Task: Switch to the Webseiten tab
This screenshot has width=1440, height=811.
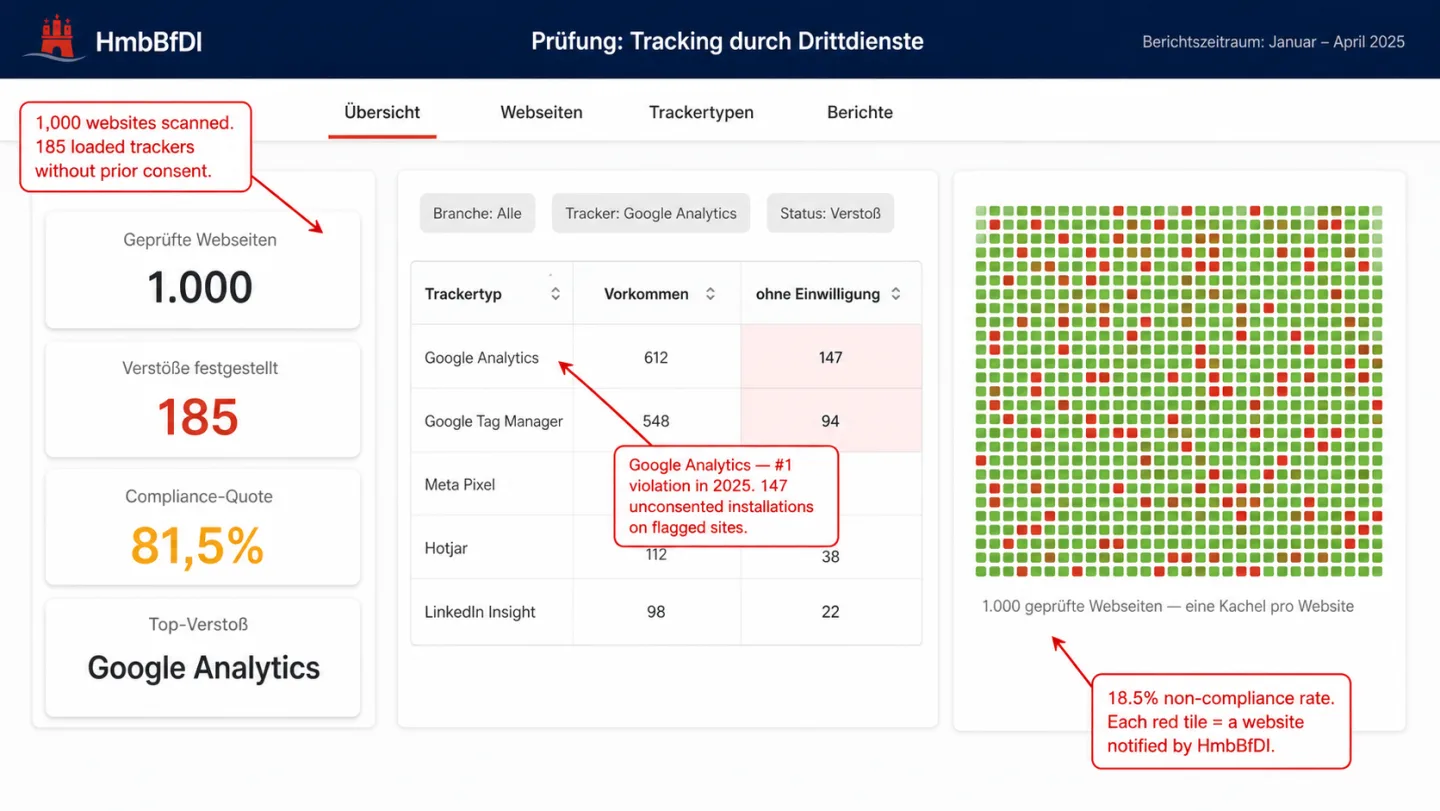Action: [x=541, y=112]
